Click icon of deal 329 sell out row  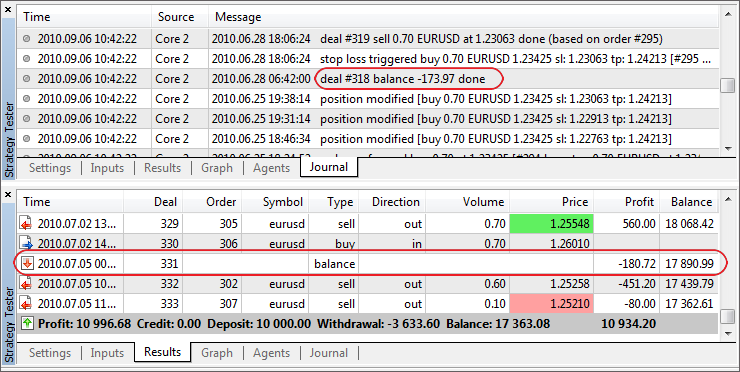pyautogui.click(x=26, y=223)
